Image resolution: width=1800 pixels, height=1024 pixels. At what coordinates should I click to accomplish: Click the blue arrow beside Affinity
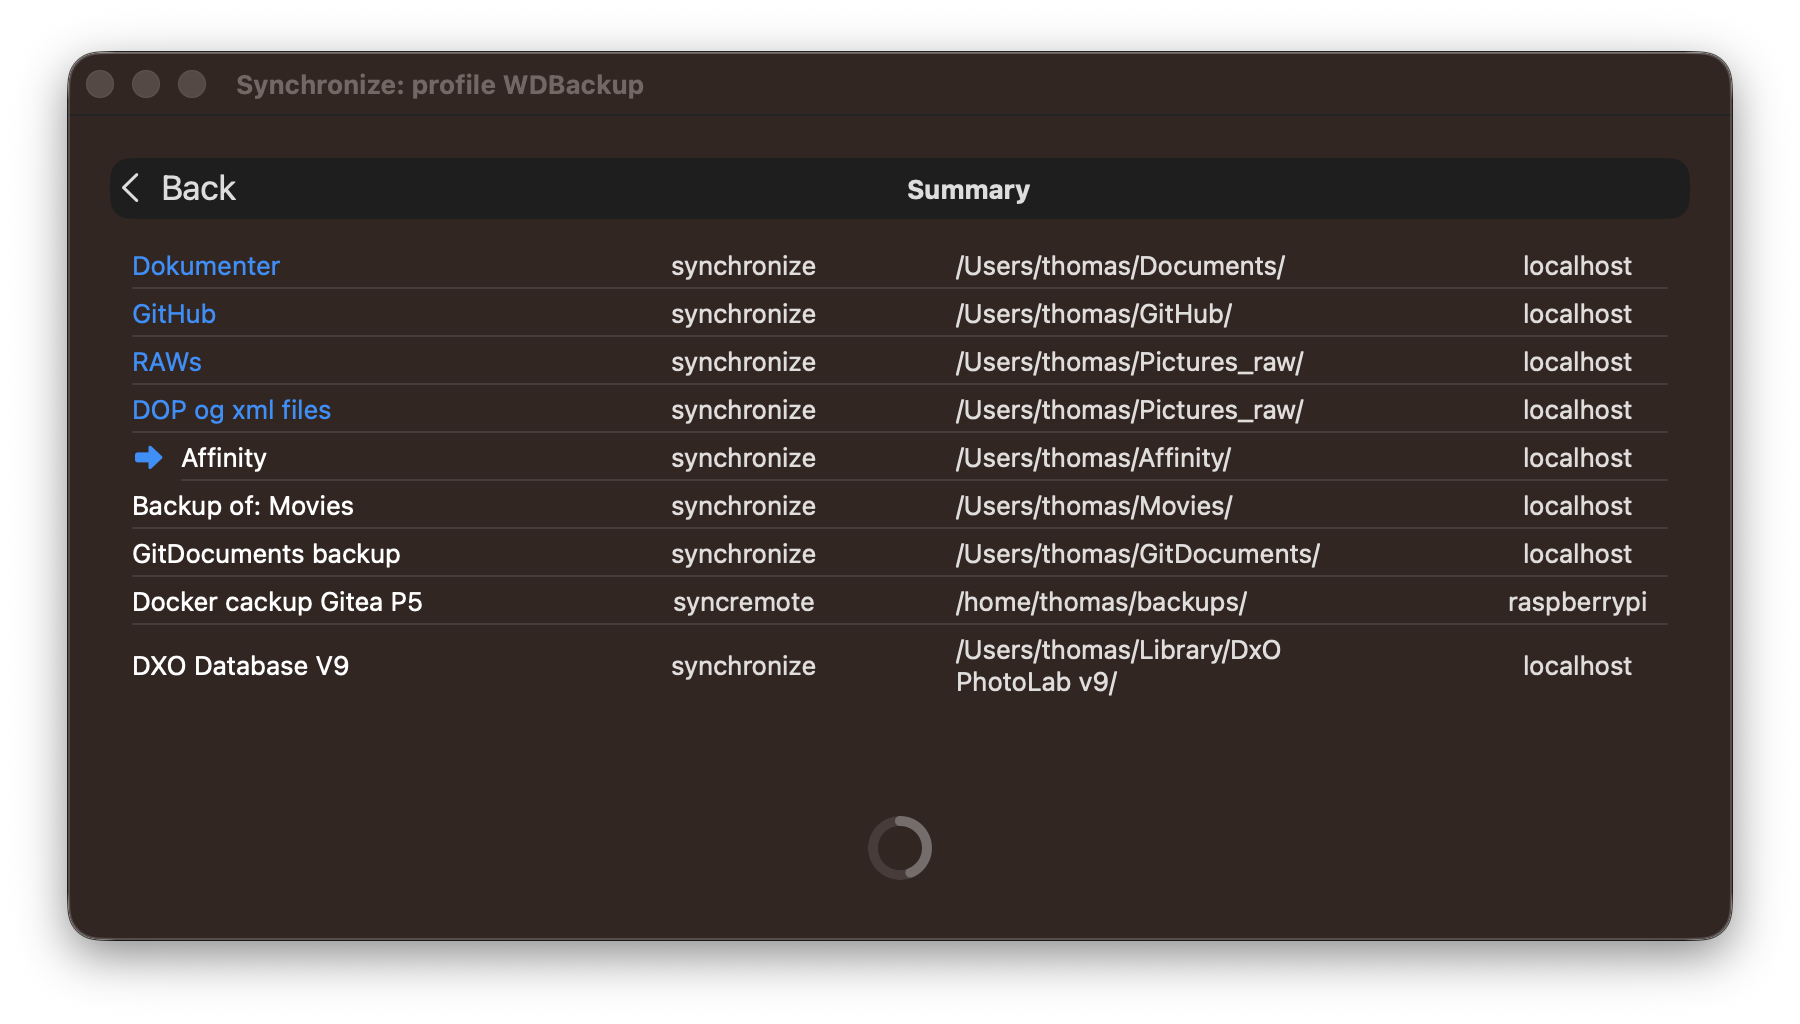click(148, 458)
